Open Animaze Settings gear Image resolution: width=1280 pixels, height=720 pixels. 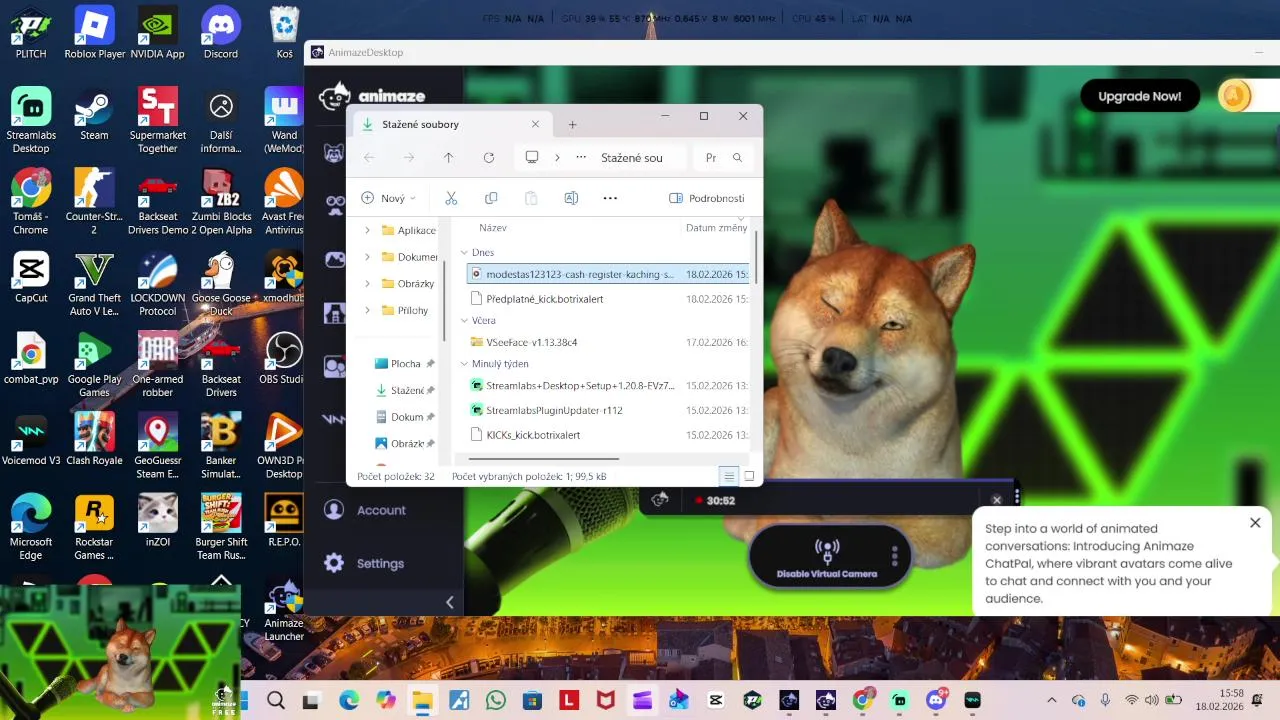[x=334, y=563]
